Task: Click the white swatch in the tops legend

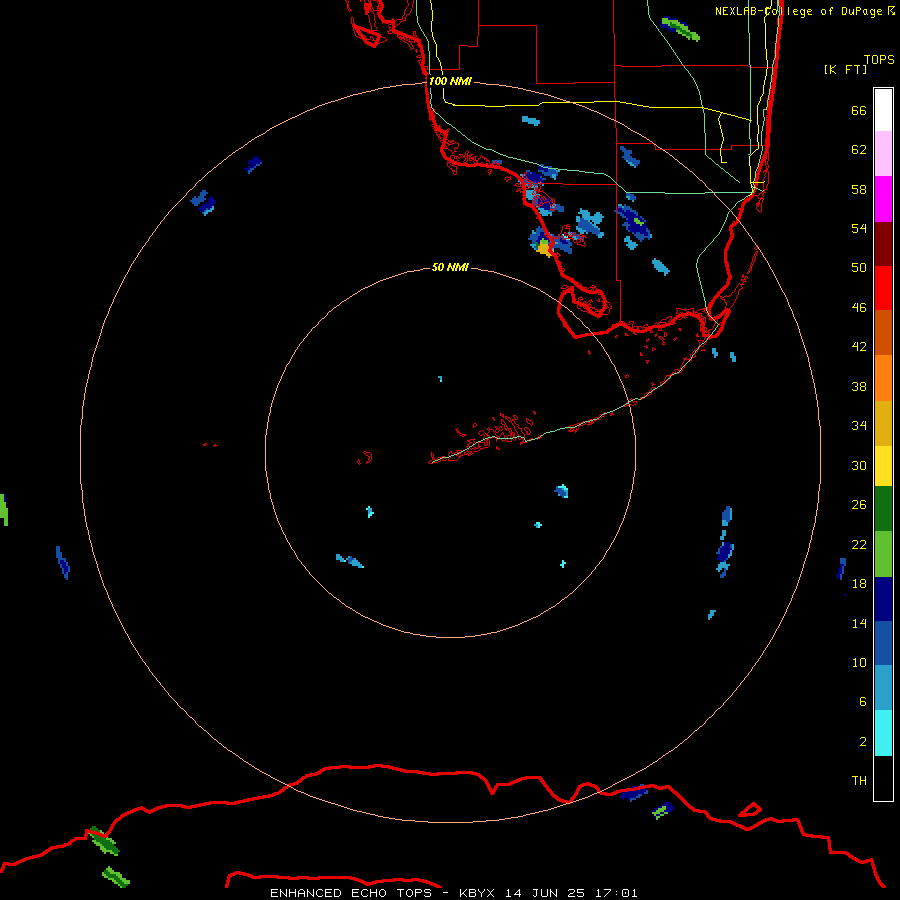Action: [883, 110]
